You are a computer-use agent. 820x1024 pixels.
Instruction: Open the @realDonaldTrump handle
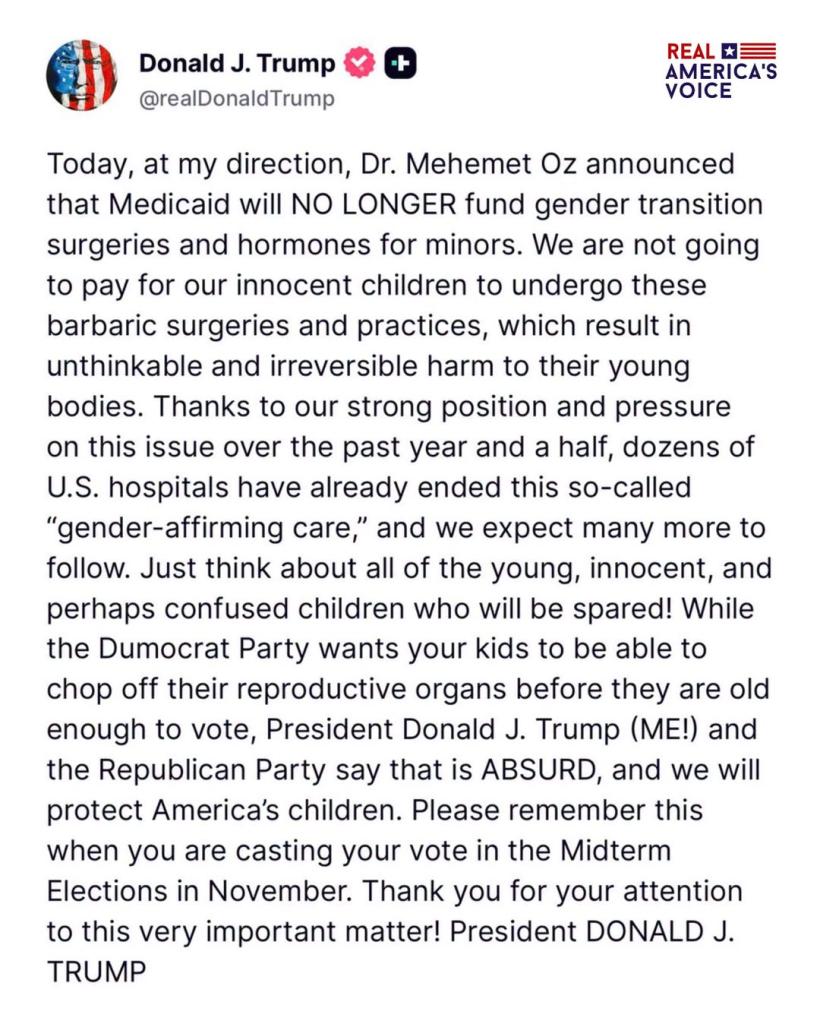pos(237,99)
